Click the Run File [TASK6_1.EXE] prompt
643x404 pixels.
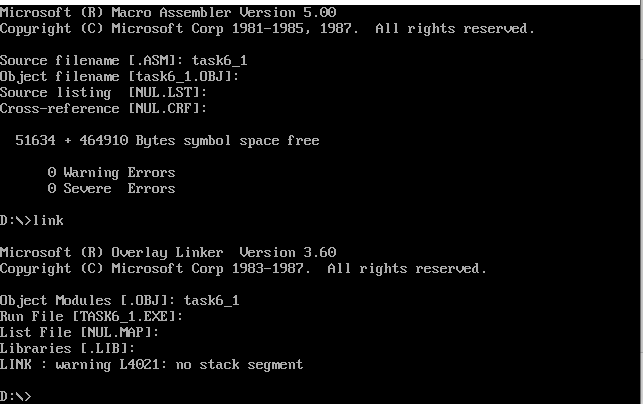click(91, 317)
